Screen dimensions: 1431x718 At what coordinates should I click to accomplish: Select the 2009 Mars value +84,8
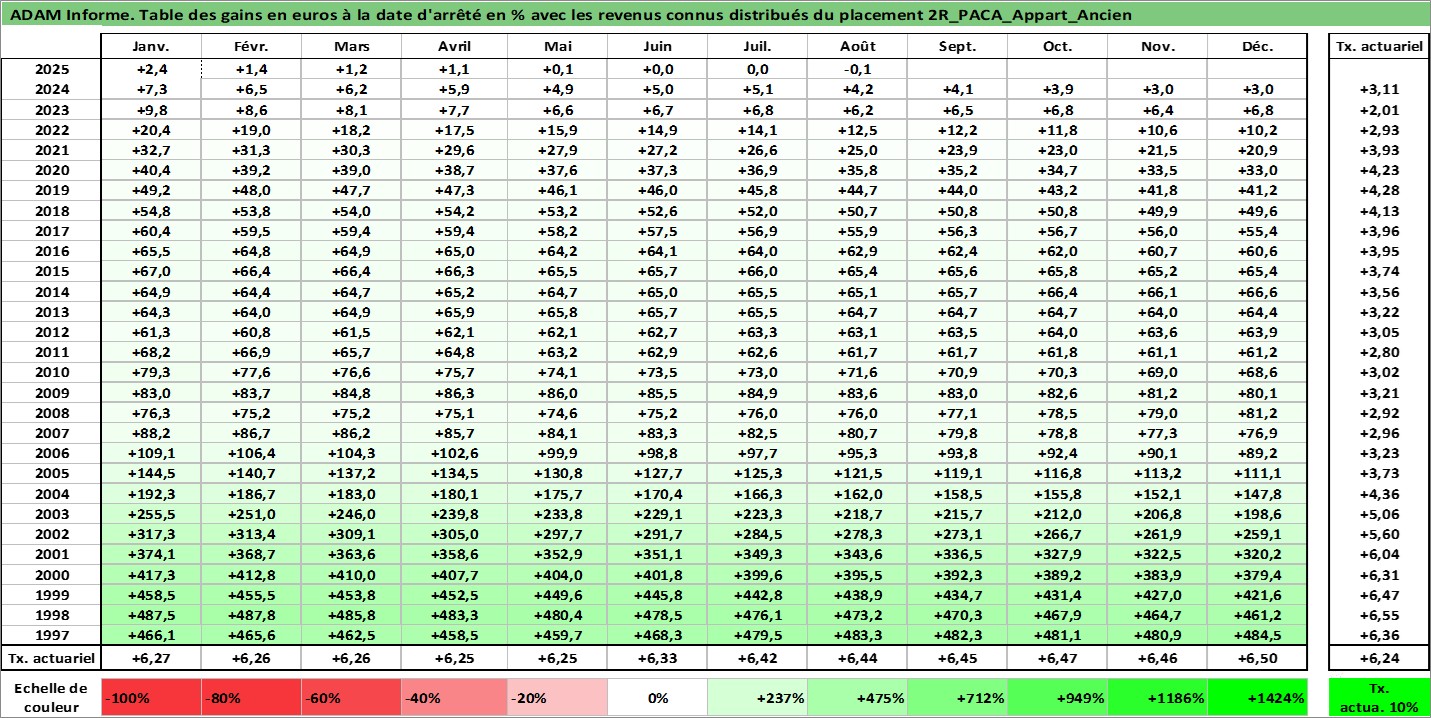click(351, 393)
